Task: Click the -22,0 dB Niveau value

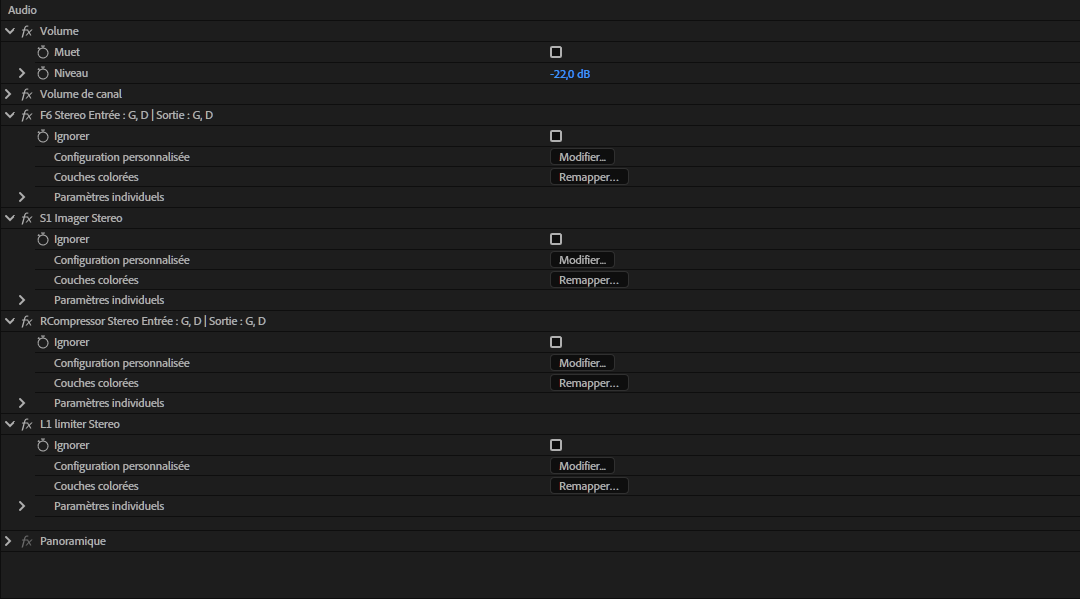Action: [570, 74]
